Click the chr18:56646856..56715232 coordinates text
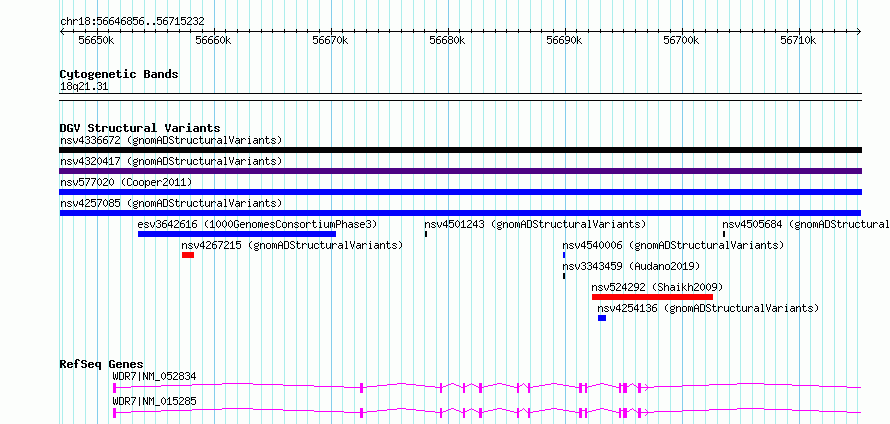 [x=132, y=22]
